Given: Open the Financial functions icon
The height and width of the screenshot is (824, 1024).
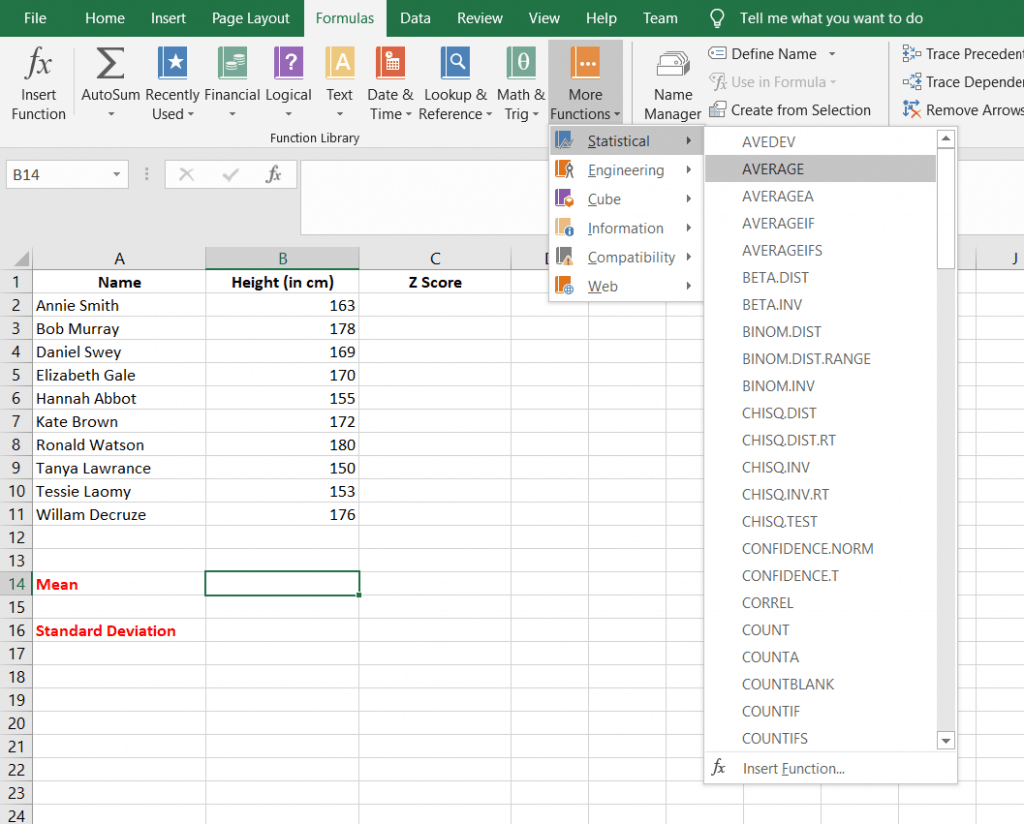Looking at the screenshot, I should tap(232, 63).
